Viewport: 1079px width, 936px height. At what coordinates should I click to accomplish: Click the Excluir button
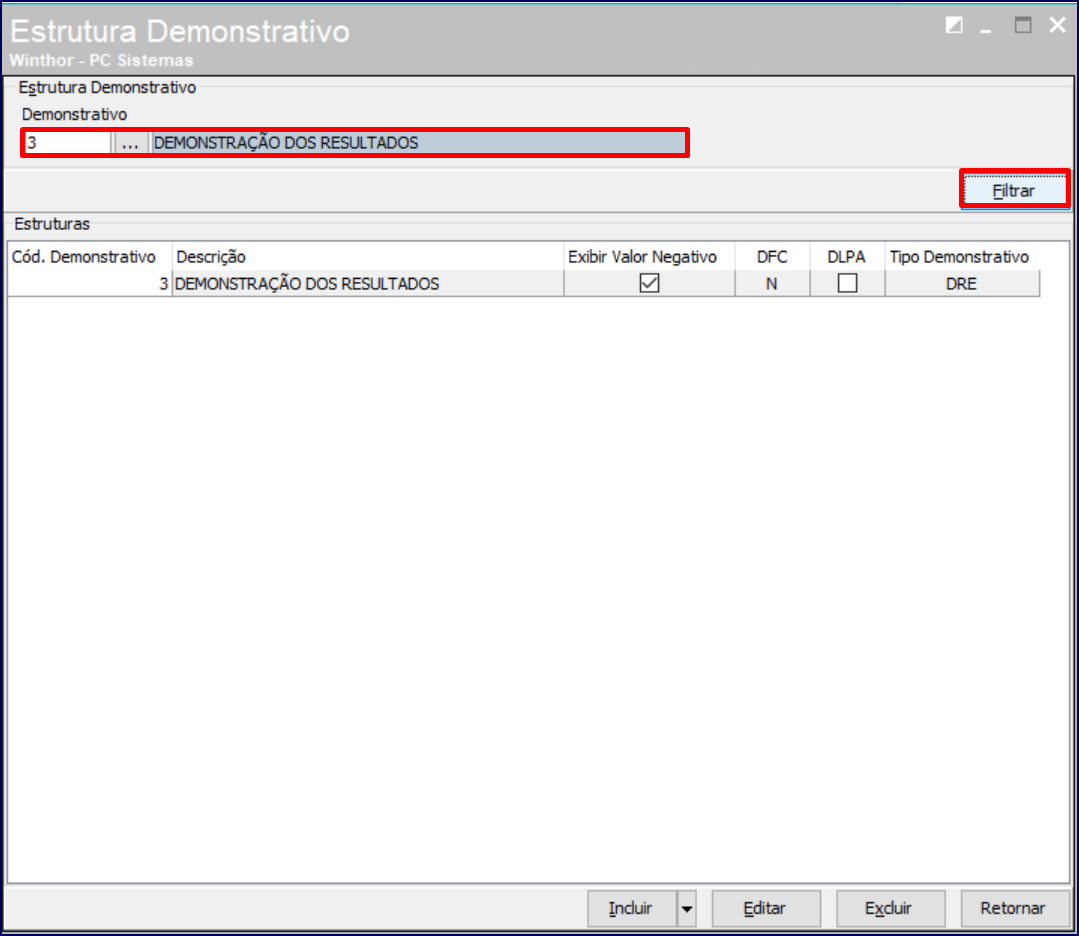[x=890, y=908]
